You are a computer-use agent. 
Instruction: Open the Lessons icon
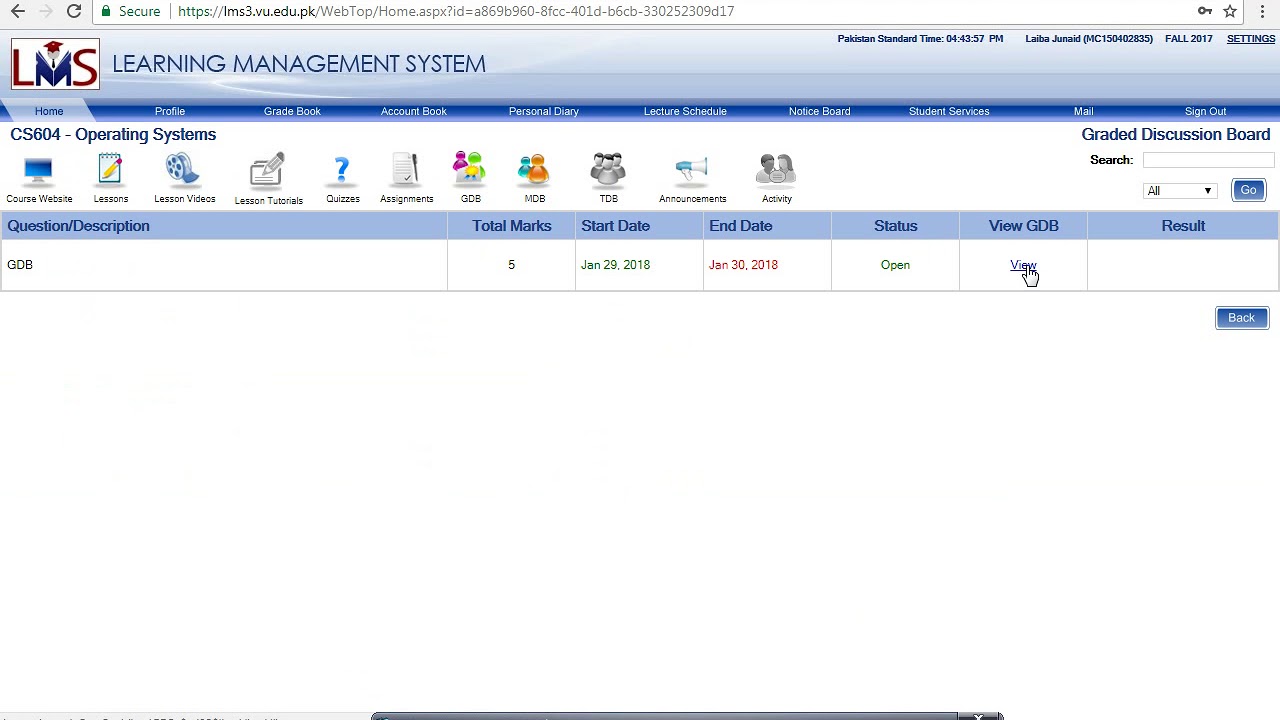[110, 171]
